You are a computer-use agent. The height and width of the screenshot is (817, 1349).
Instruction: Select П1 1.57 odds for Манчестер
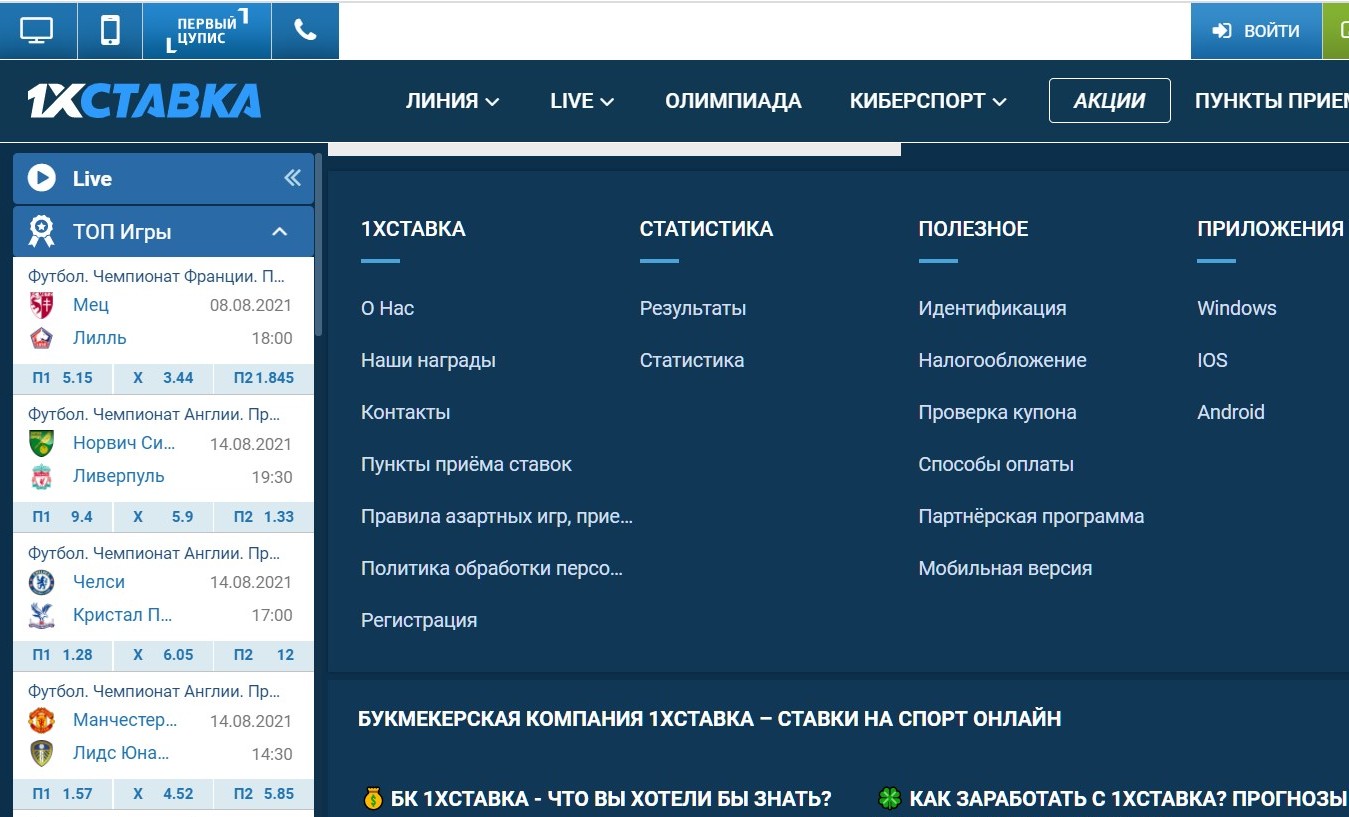tap(62, 794)
